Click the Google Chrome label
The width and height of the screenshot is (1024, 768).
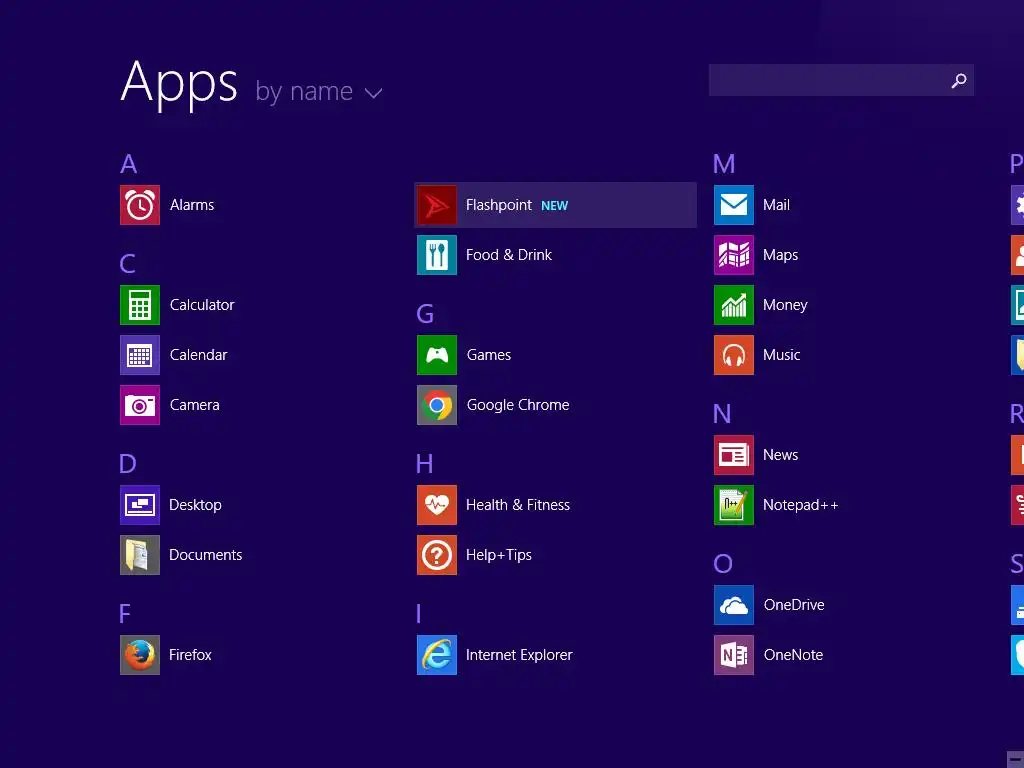pyautogui.click(x=518, y=405)
